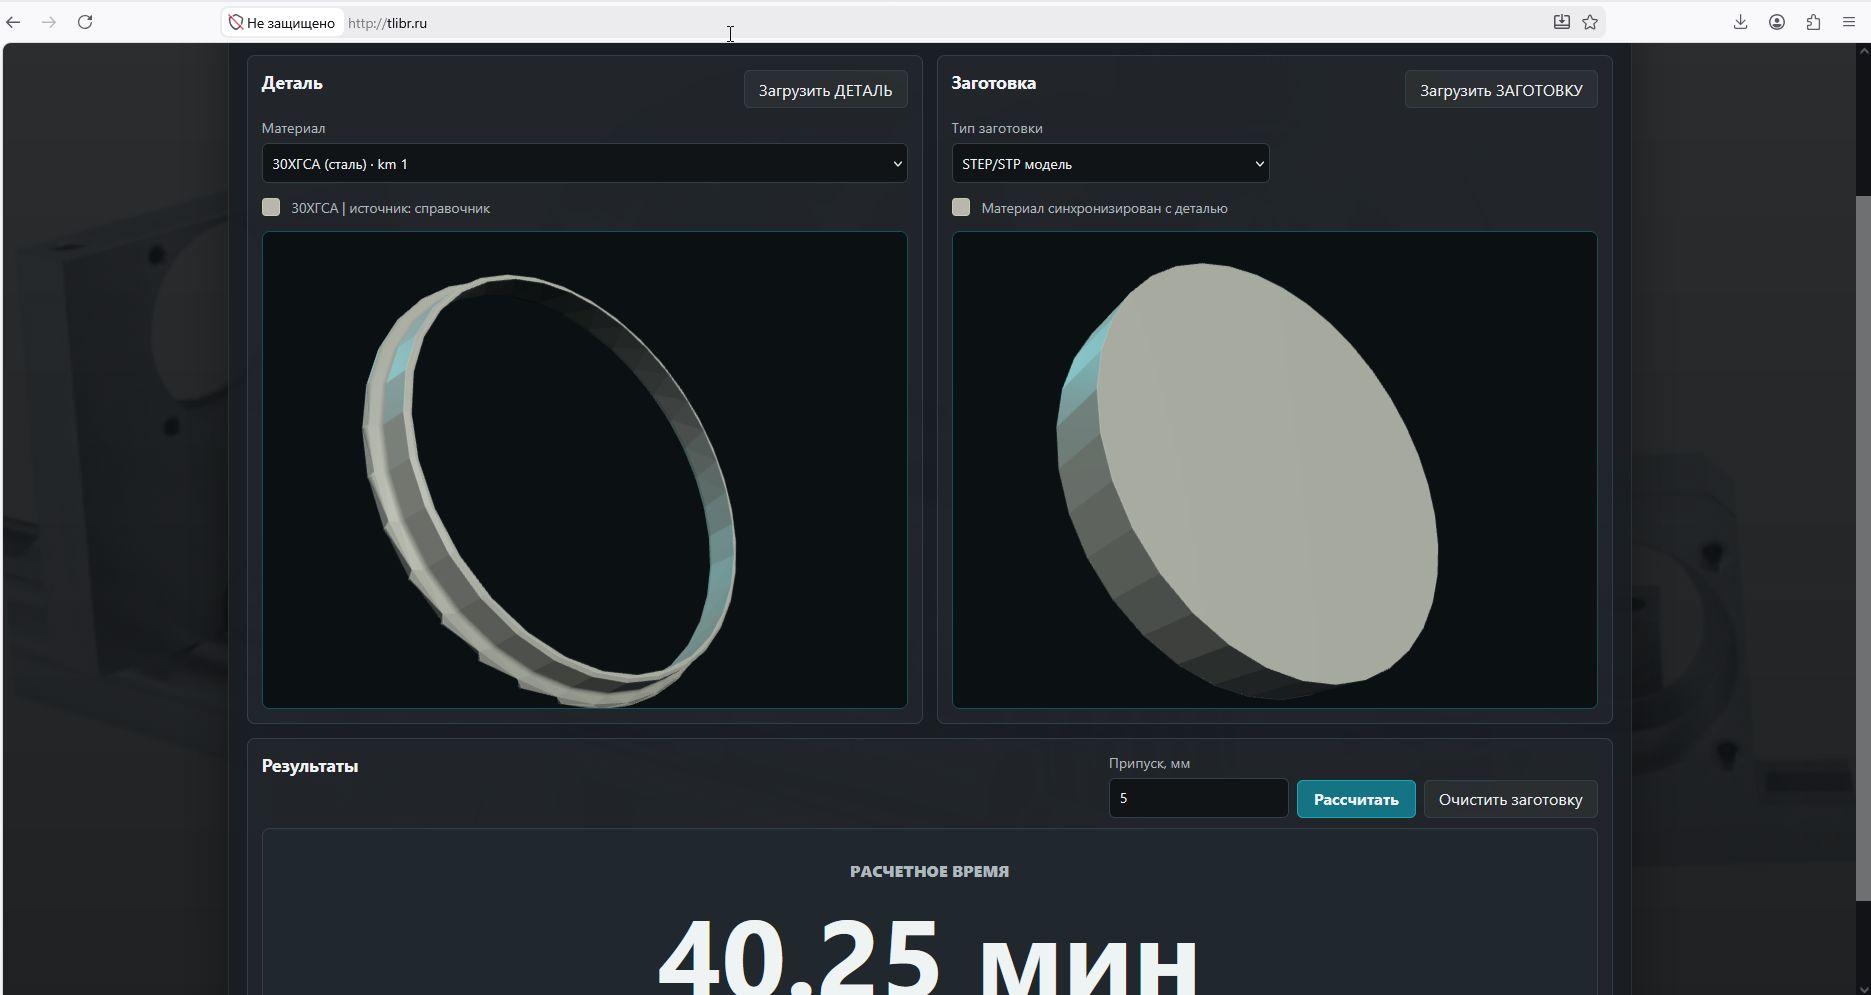Click the disc blank 3D preview
This screenshot has width=1871, height=995.
point(1274,470)
